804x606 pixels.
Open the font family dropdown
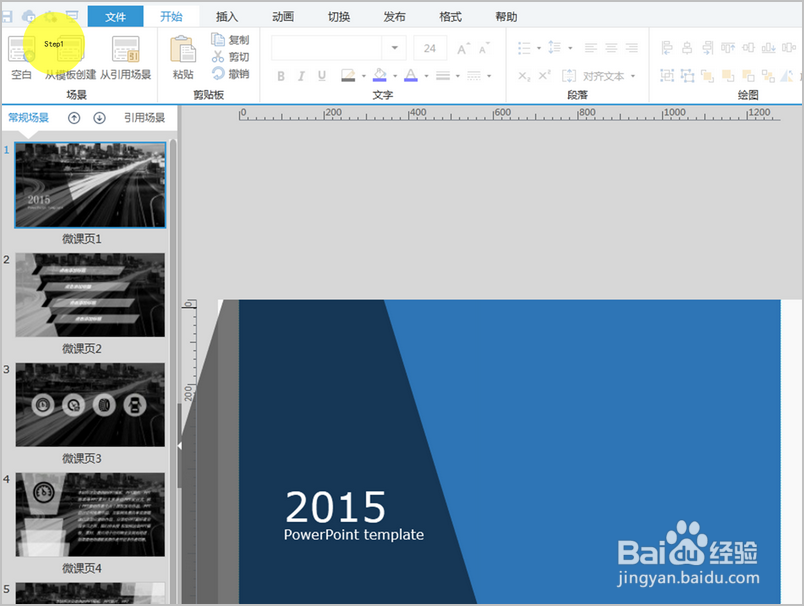(x=394, y=48)
